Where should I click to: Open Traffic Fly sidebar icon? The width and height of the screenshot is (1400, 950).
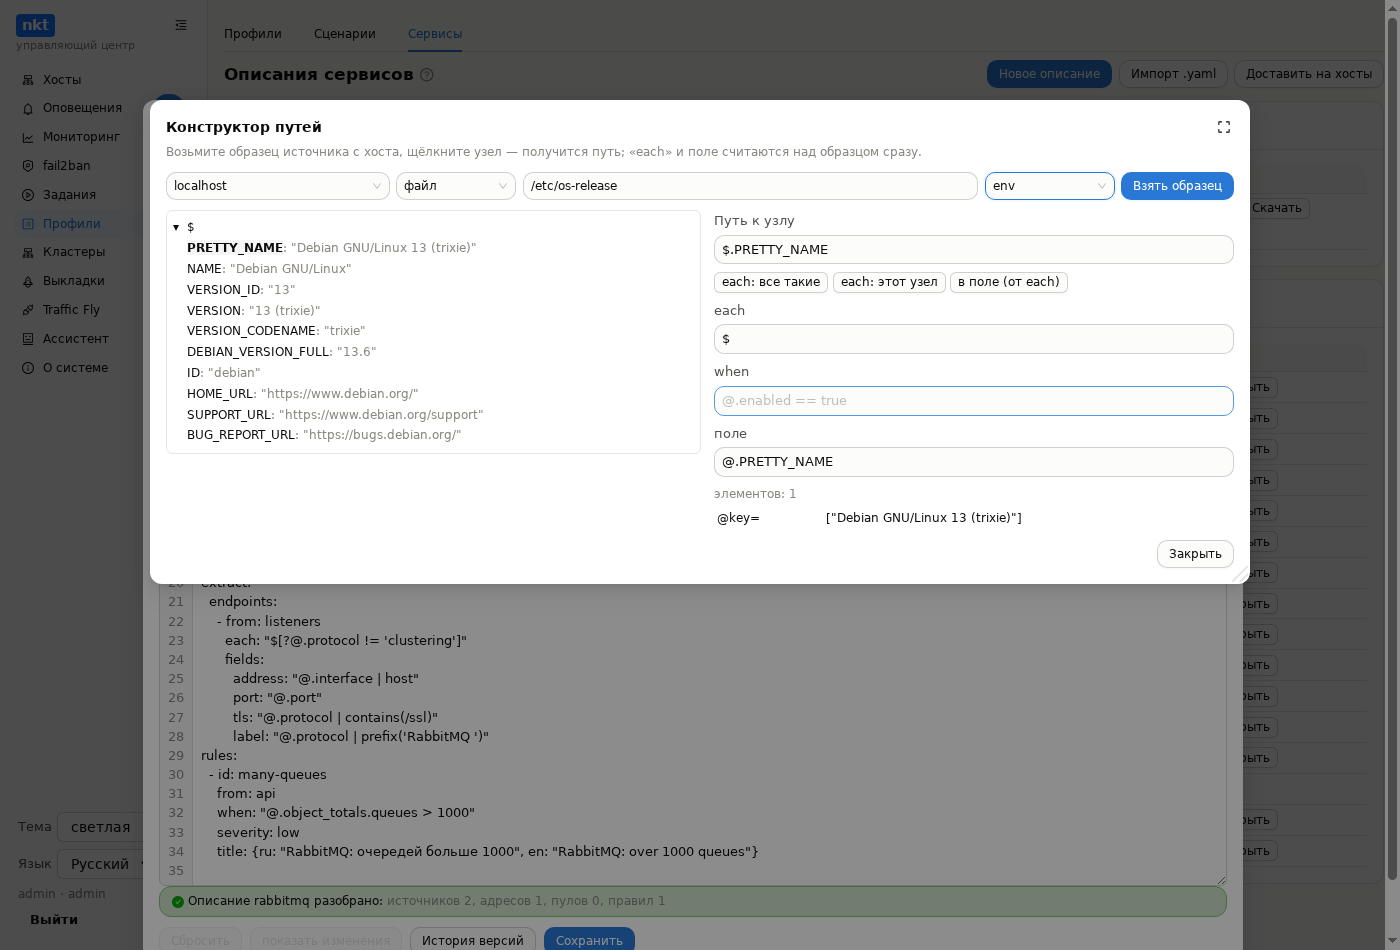click(x=28, y=310)
